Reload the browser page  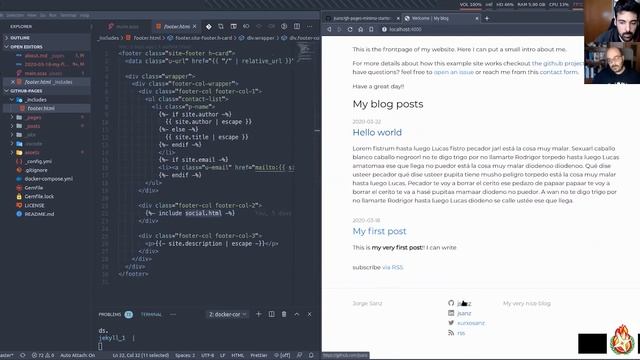tap(350, 29)
